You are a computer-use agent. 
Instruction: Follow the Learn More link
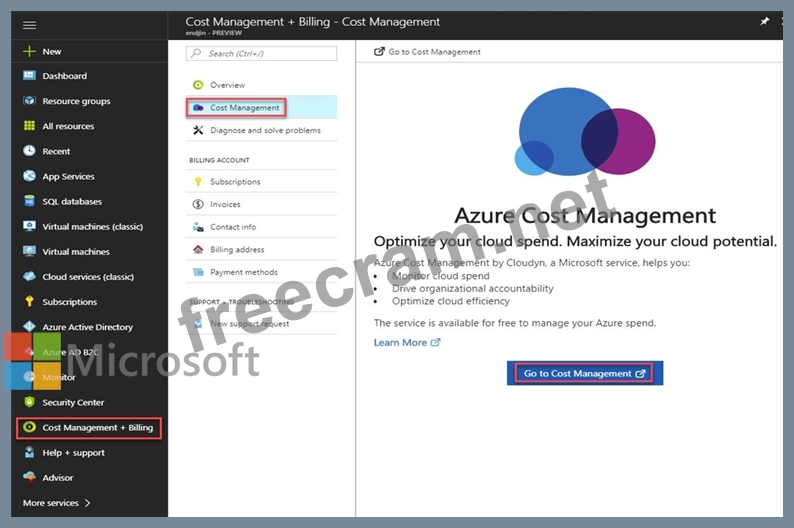[x=407, y=342]
